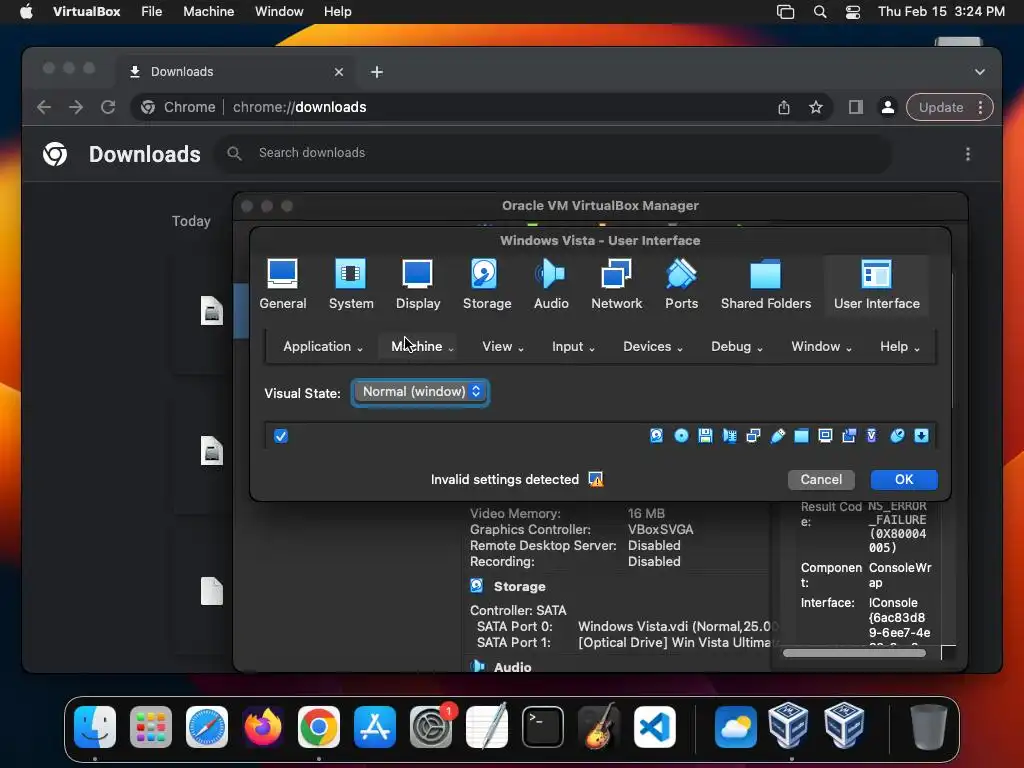
Task: Open Chrome from the Dock
Action: pos(319,727)
